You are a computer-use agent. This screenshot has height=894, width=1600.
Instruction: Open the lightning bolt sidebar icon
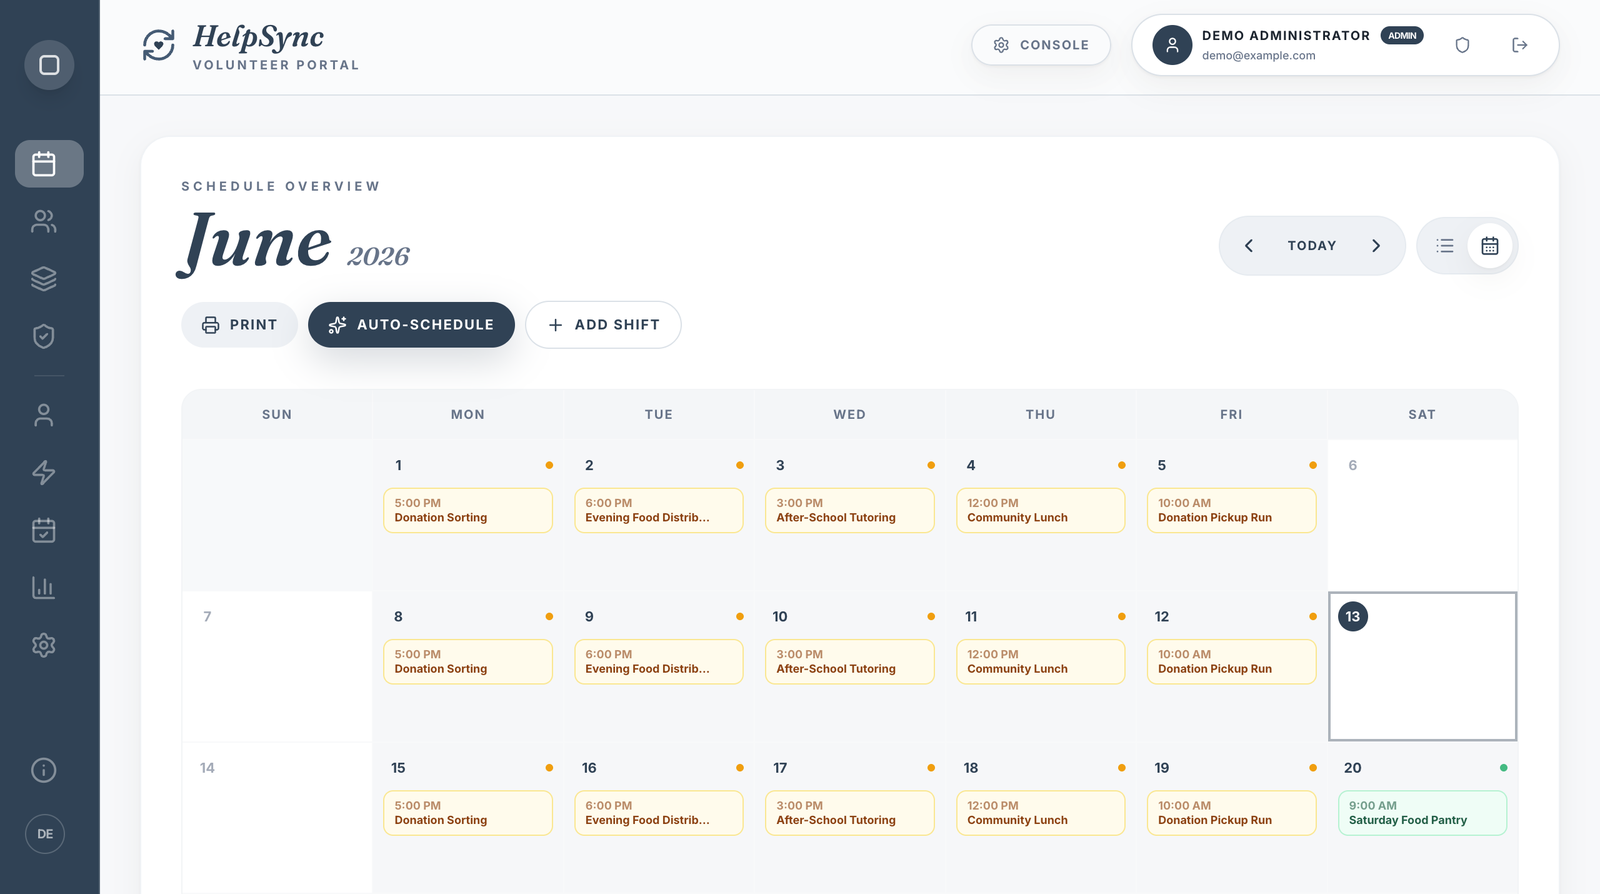[44, 472]
